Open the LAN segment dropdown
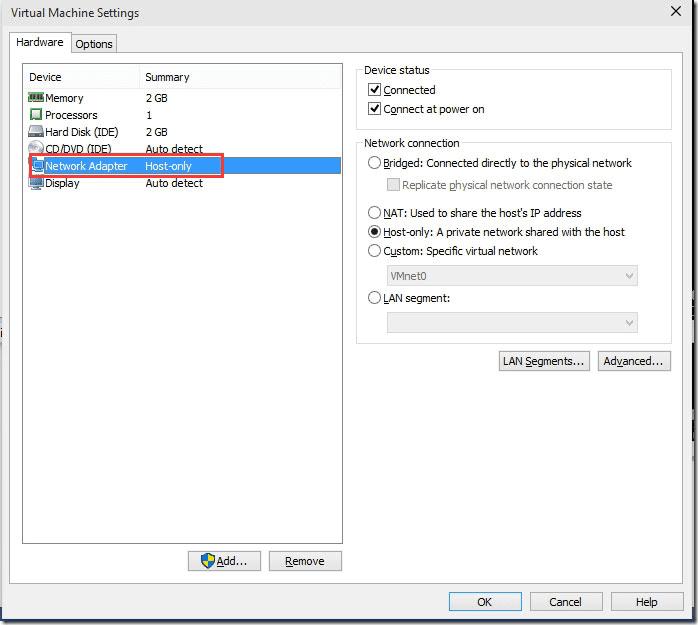 click(512, 323)
